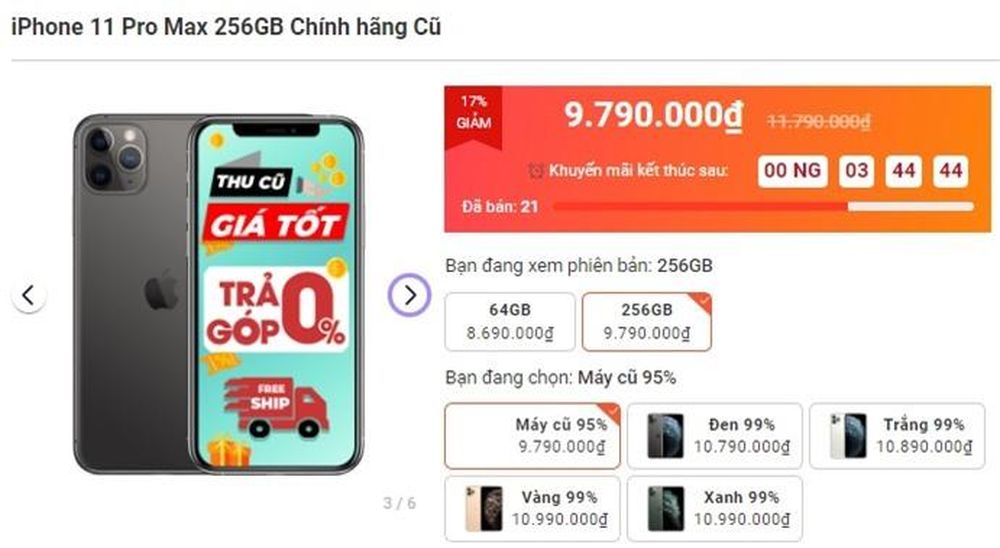Click the next image arrow
Viewport: 1000px width, 548px height.
[x=409, y=295]
